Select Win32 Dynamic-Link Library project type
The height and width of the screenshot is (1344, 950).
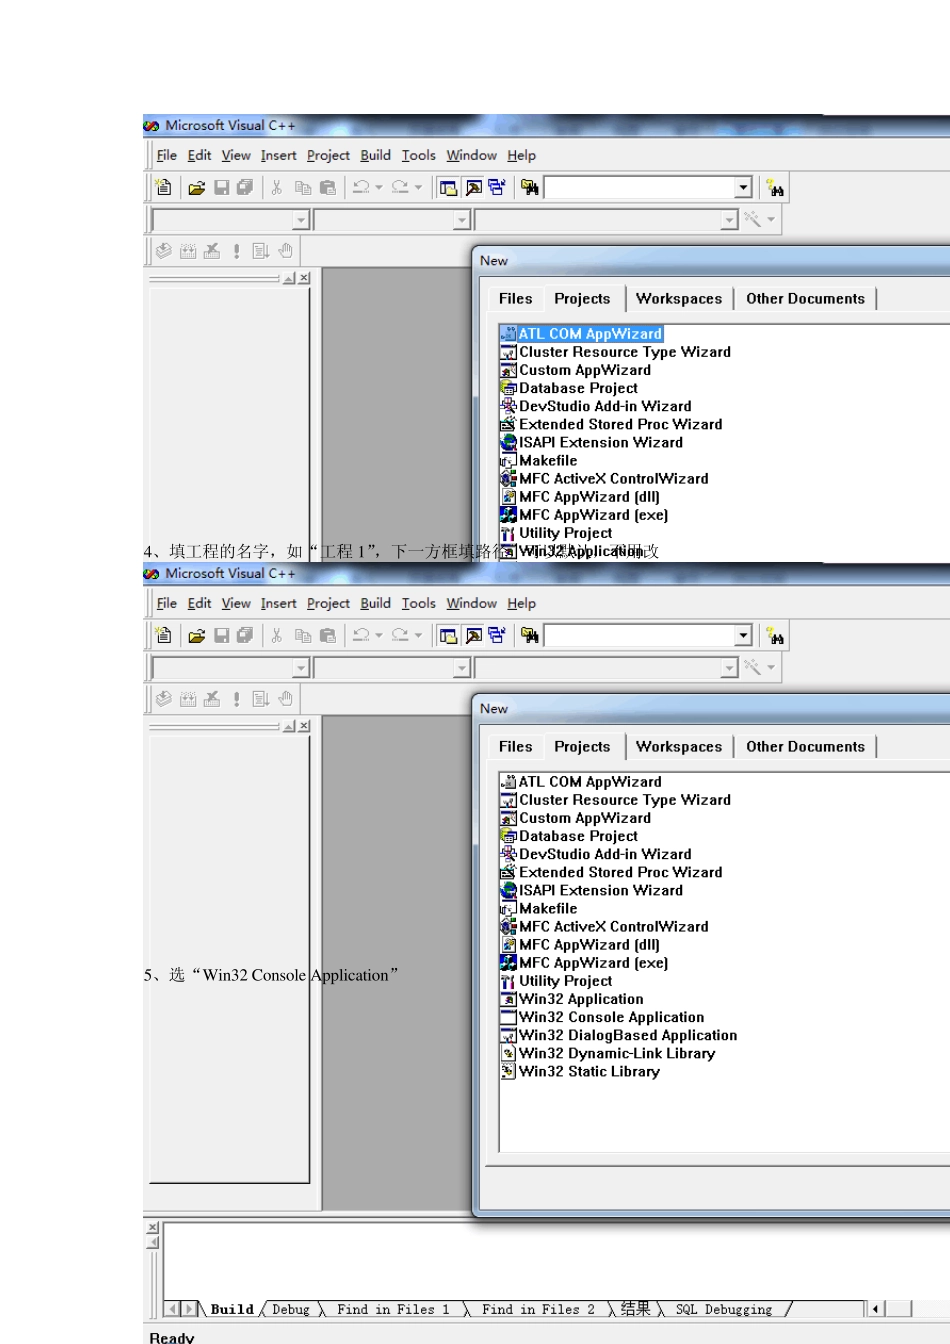(607, 1053)
